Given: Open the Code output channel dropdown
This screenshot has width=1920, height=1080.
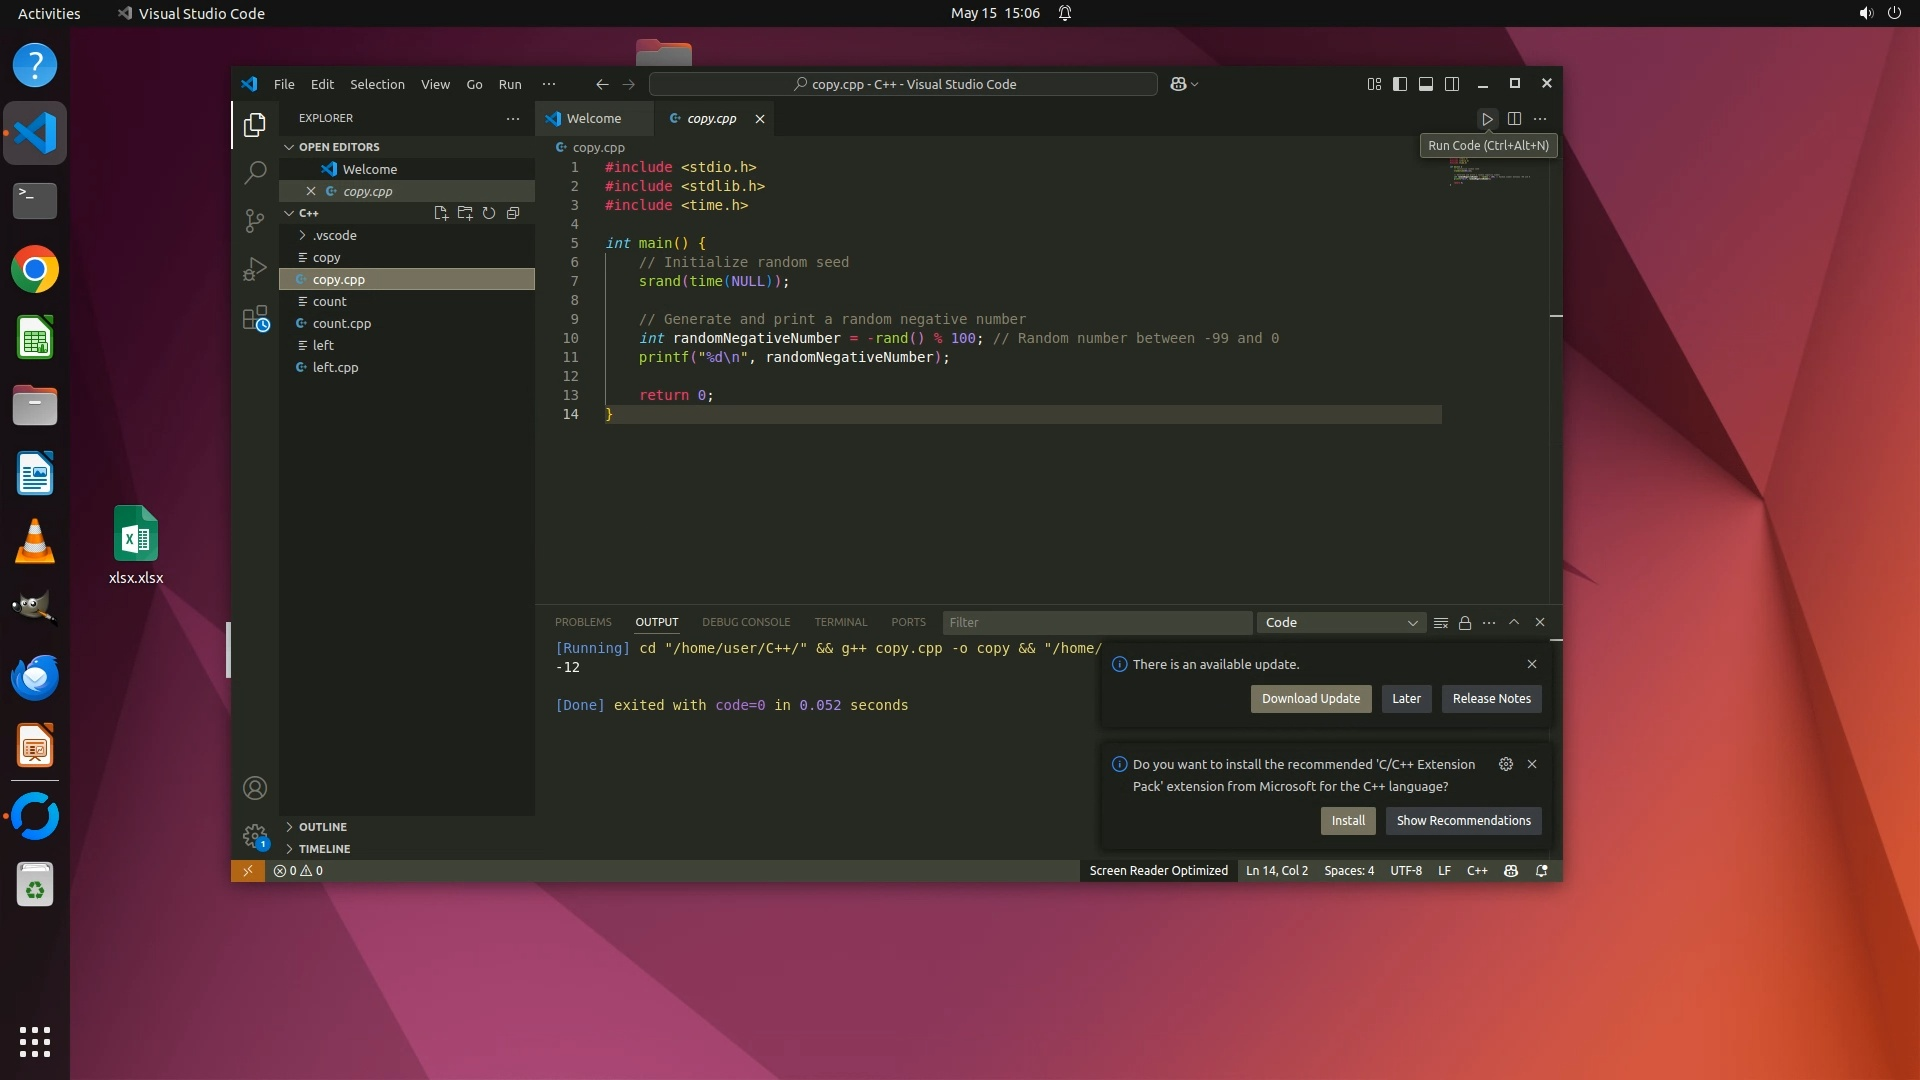Looking at the screenshot, I should pyautogui.click(x=1340, y=623).
